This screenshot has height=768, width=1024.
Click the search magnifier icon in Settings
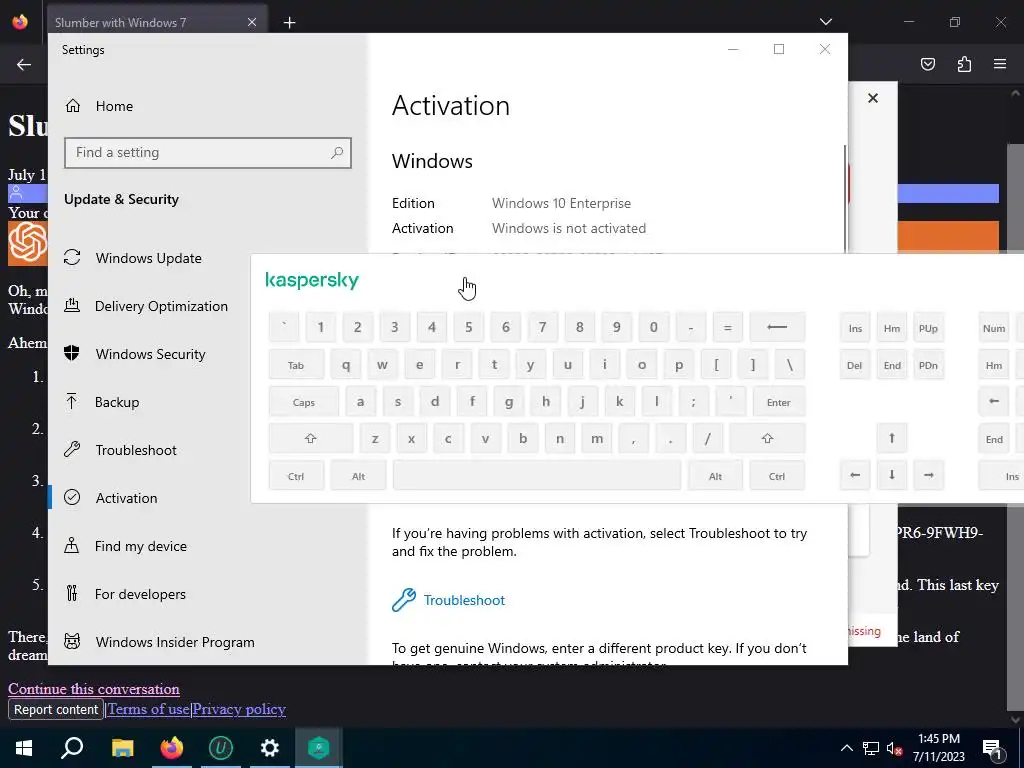tap(336, 153)
